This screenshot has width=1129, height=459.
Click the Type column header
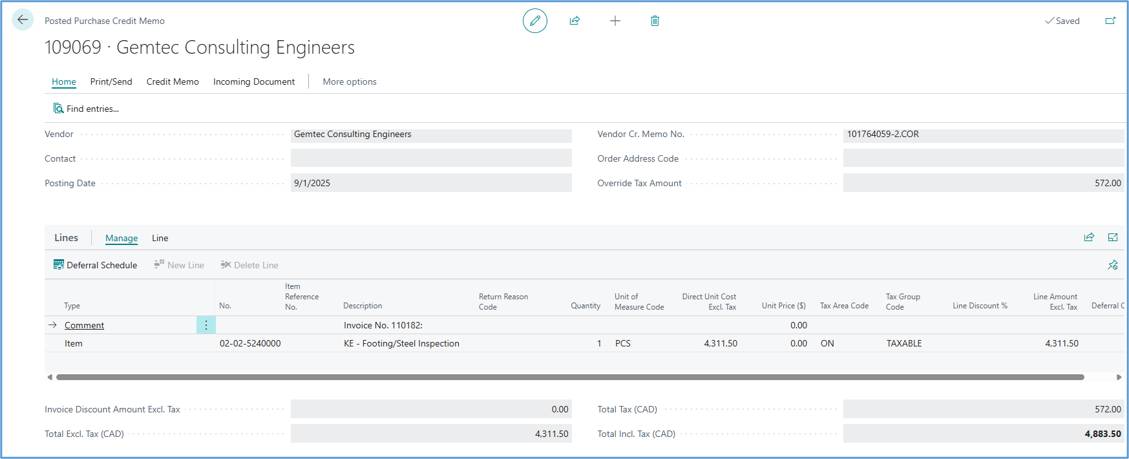pyautogui.click(x=72, y=306)
